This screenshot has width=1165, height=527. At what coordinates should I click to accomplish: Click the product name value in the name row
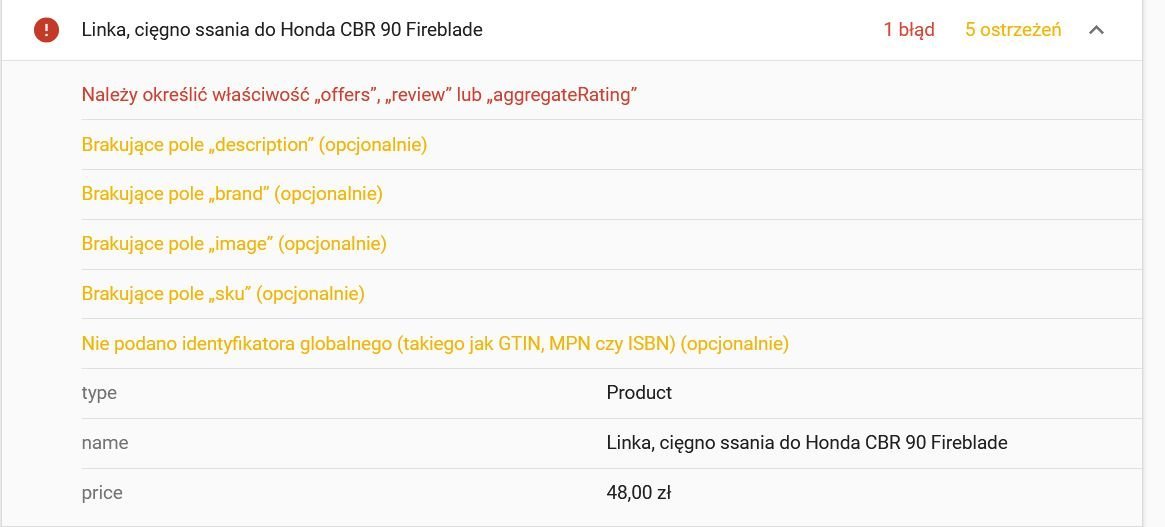pos(806,443)
